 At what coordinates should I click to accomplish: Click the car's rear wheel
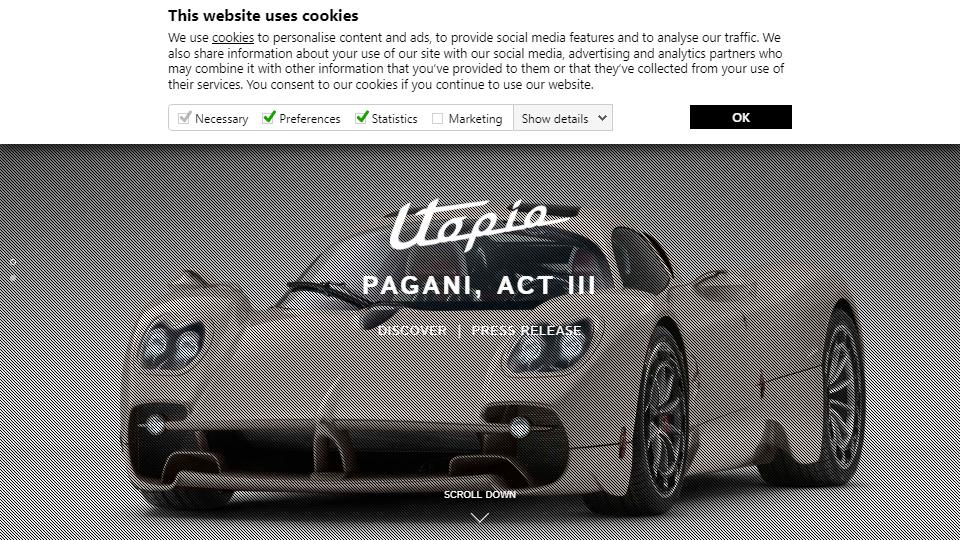pos(842,393)
